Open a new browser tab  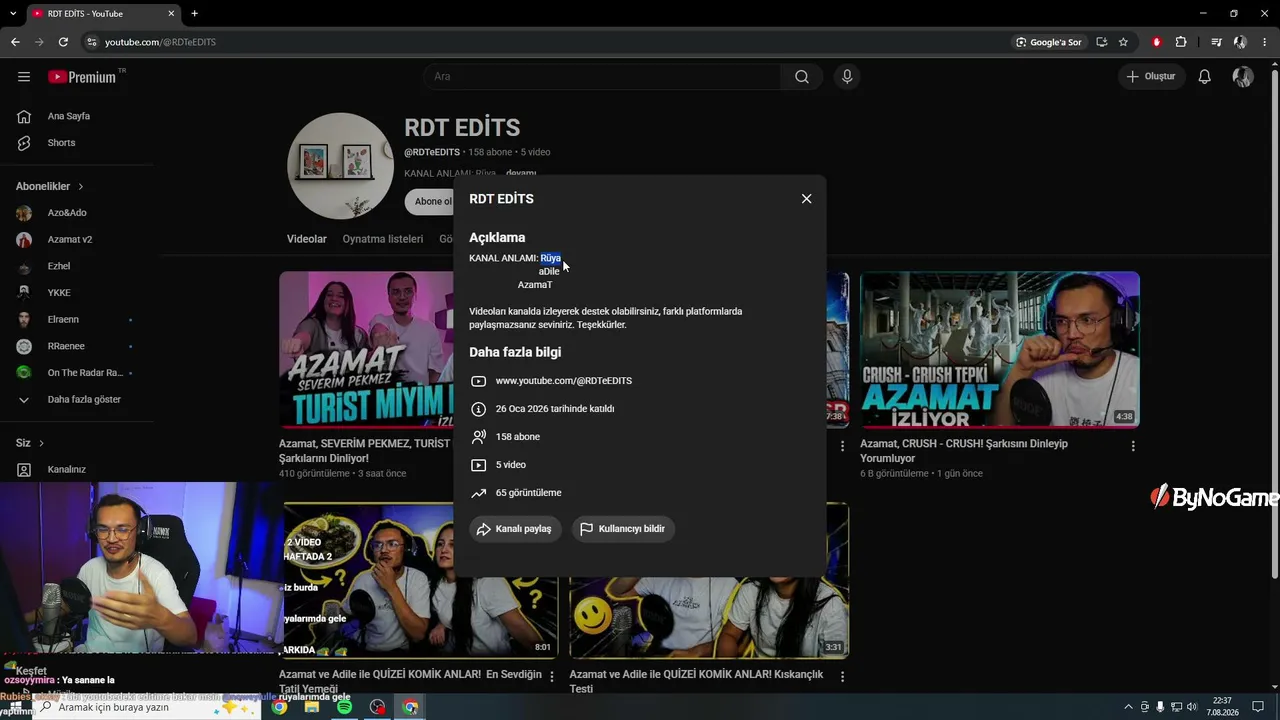[194, 13]
